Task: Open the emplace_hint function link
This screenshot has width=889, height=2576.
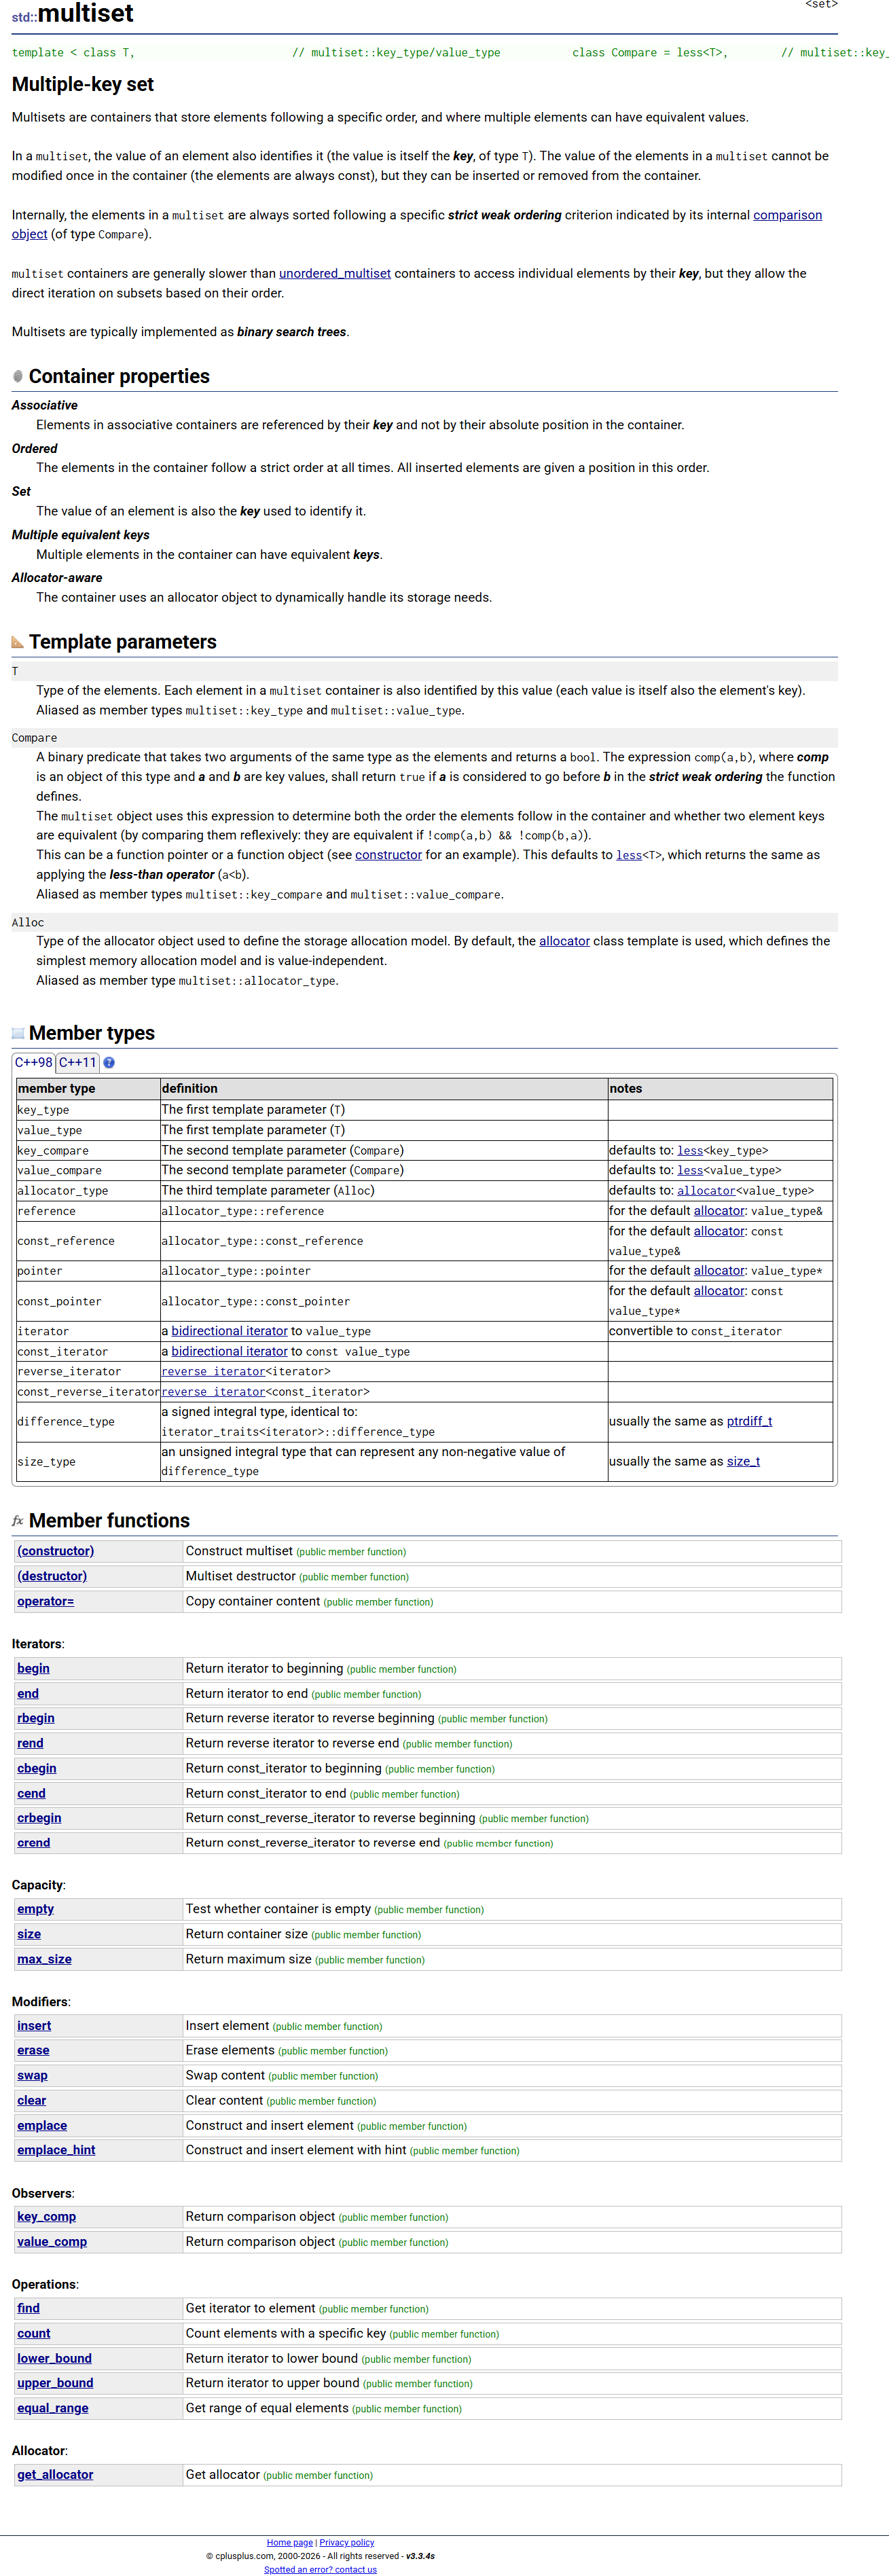Action: click(56, 2150)
